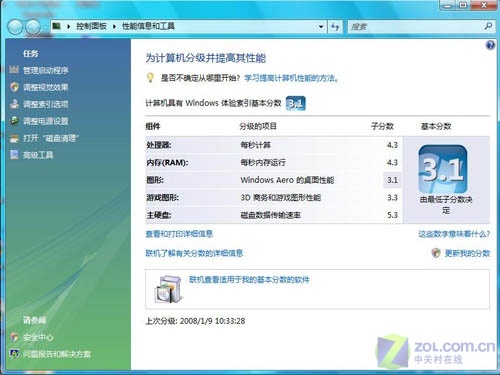The width and height of the screenshot is (500, 375).
Task: Click the software box icon
Action: coord(169,289)
